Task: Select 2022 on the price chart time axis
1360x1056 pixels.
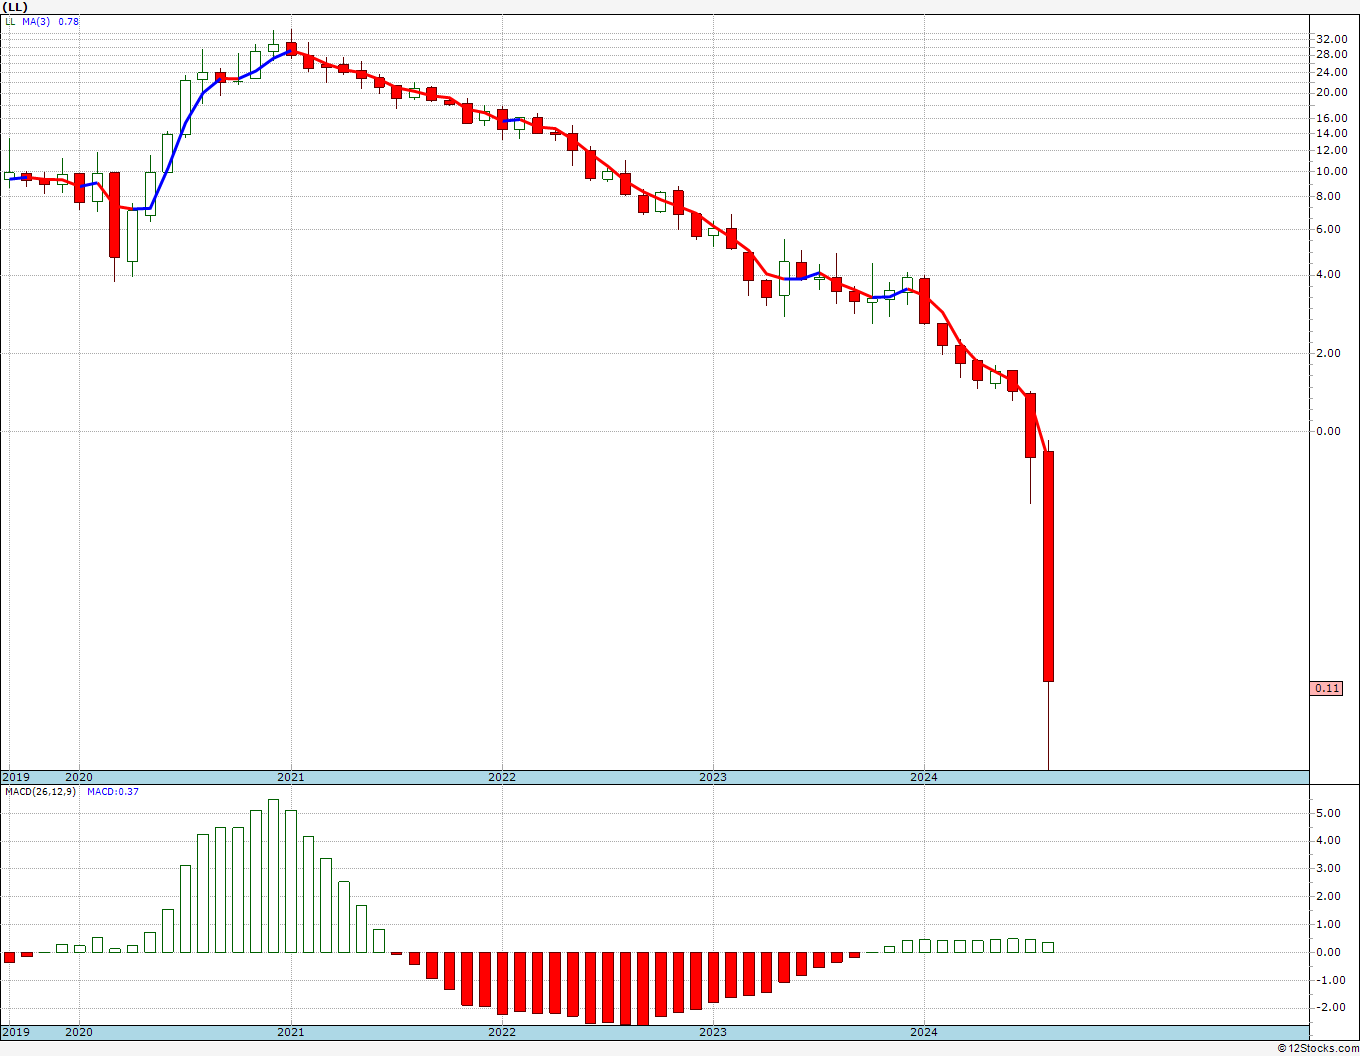Action: [x=502, y=777]
